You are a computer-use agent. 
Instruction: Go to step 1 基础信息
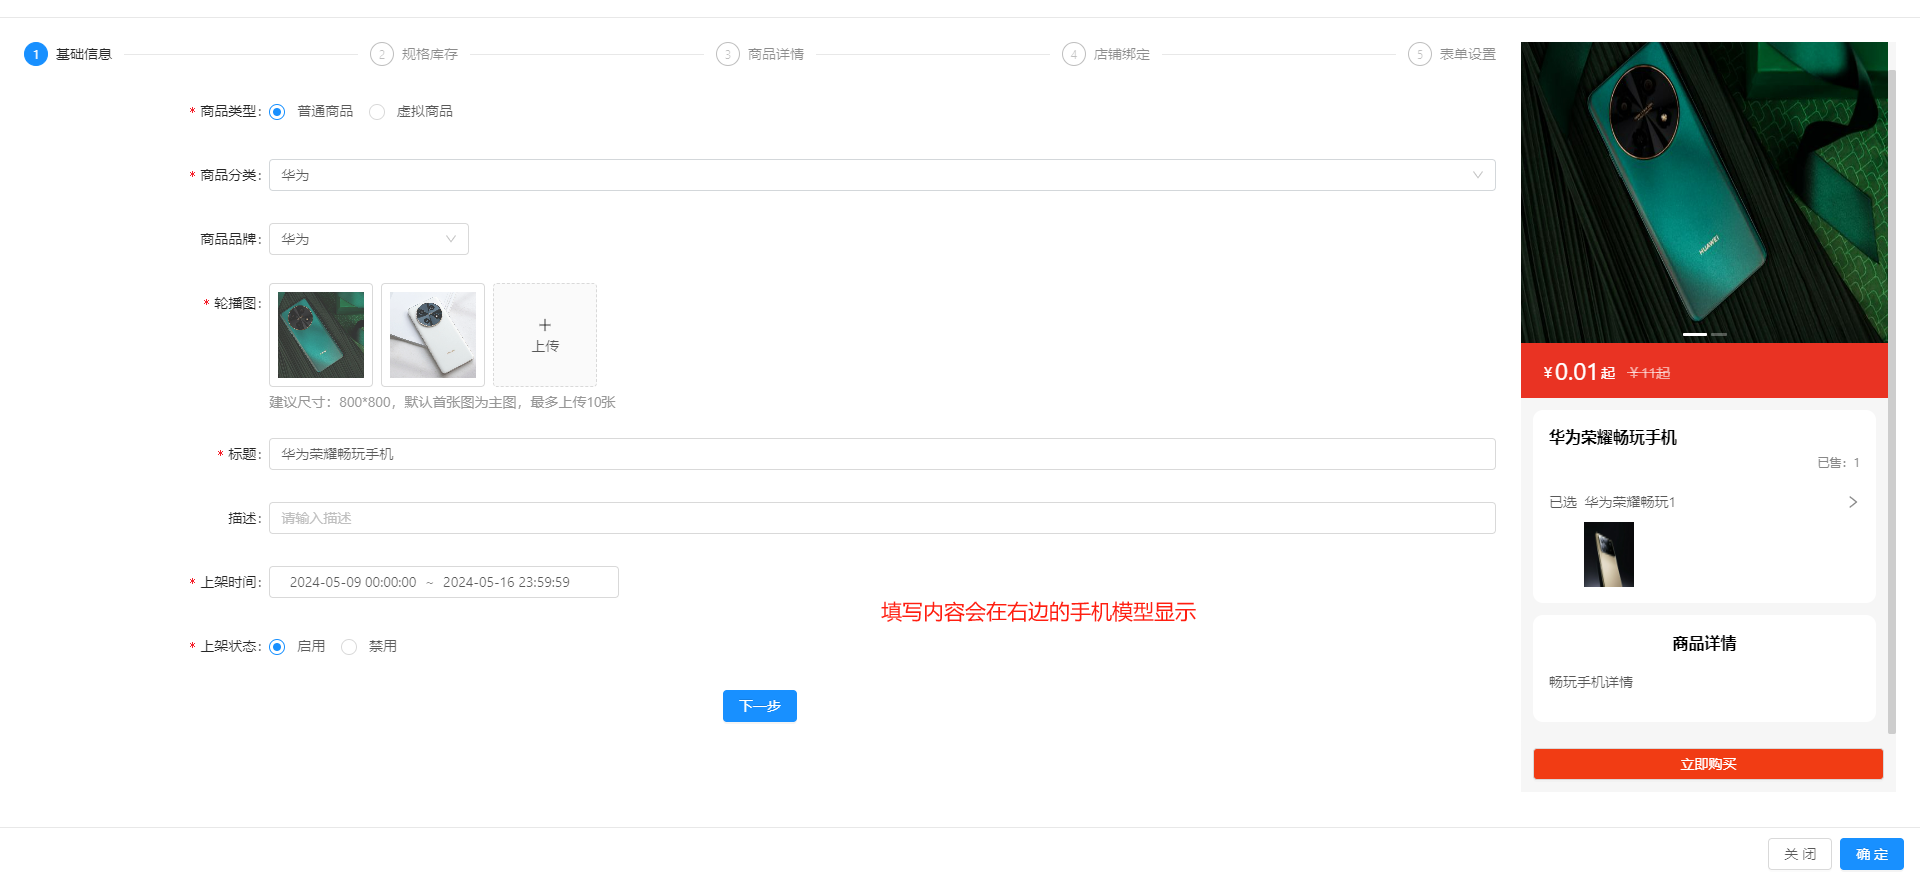click(68, 54)
